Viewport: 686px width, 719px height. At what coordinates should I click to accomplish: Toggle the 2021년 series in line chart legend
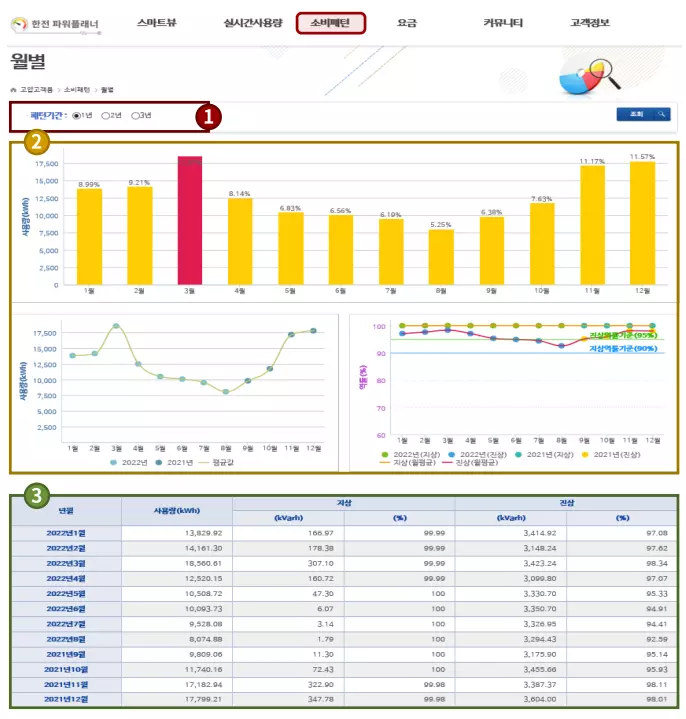[x=174, y=463]
